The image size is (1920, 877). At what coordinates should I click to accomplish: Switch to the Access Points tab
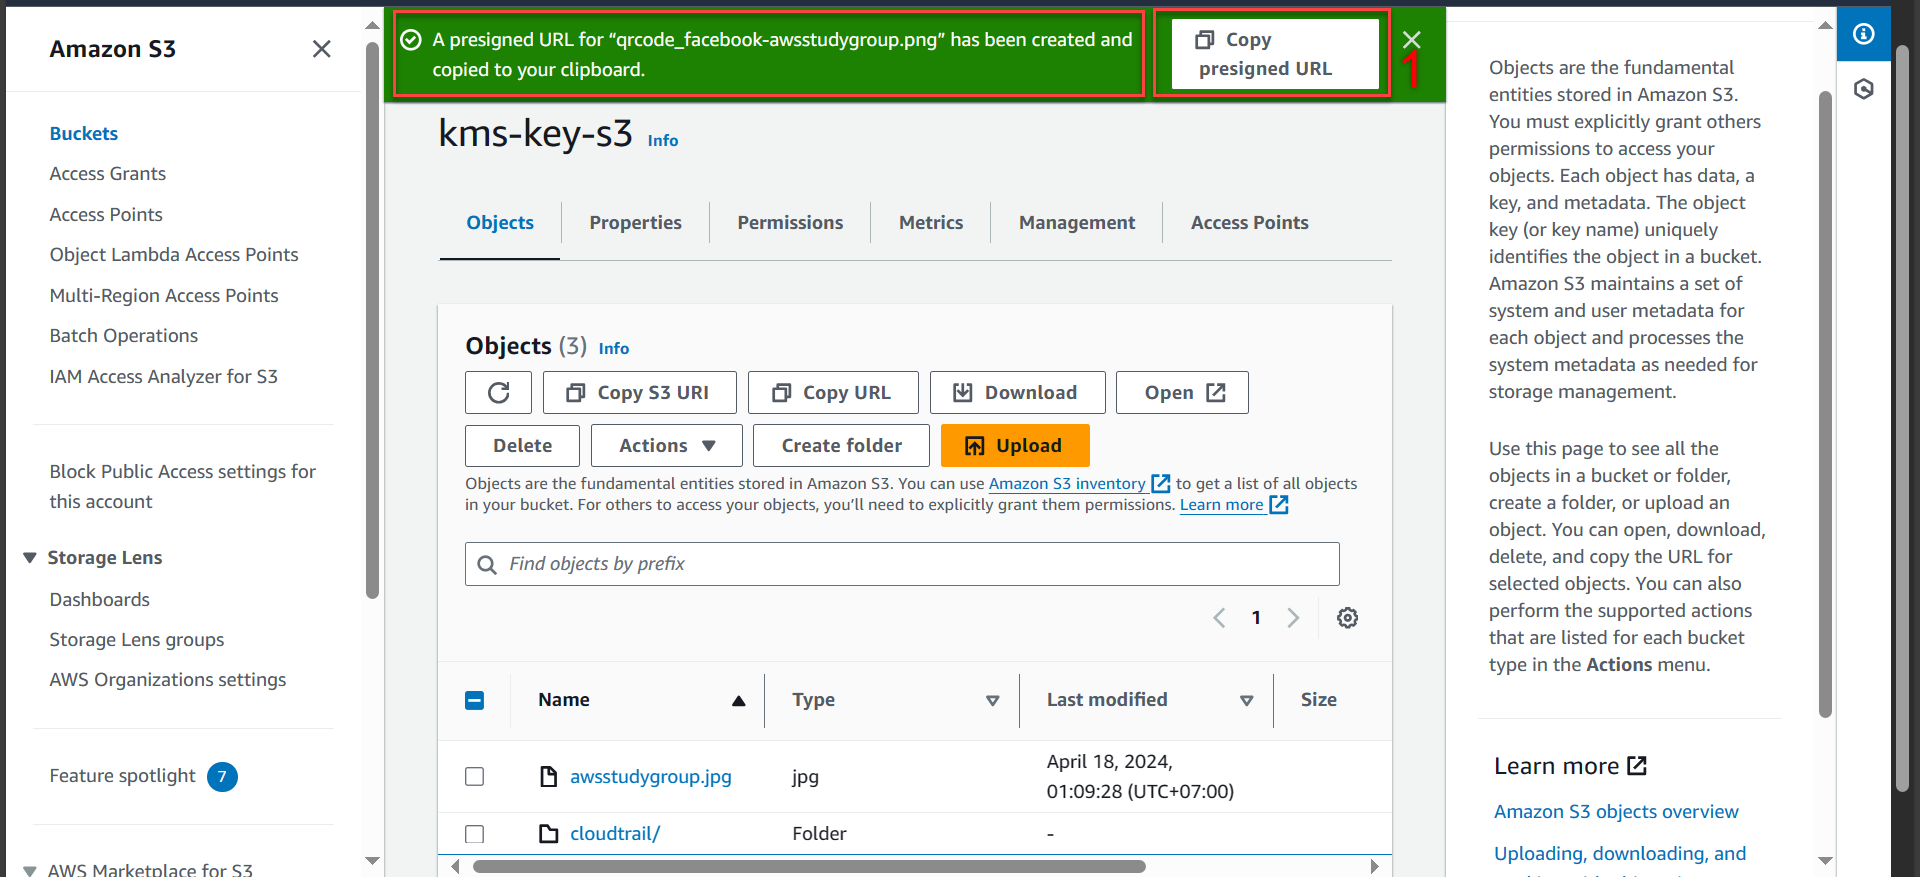point(1250,223)
